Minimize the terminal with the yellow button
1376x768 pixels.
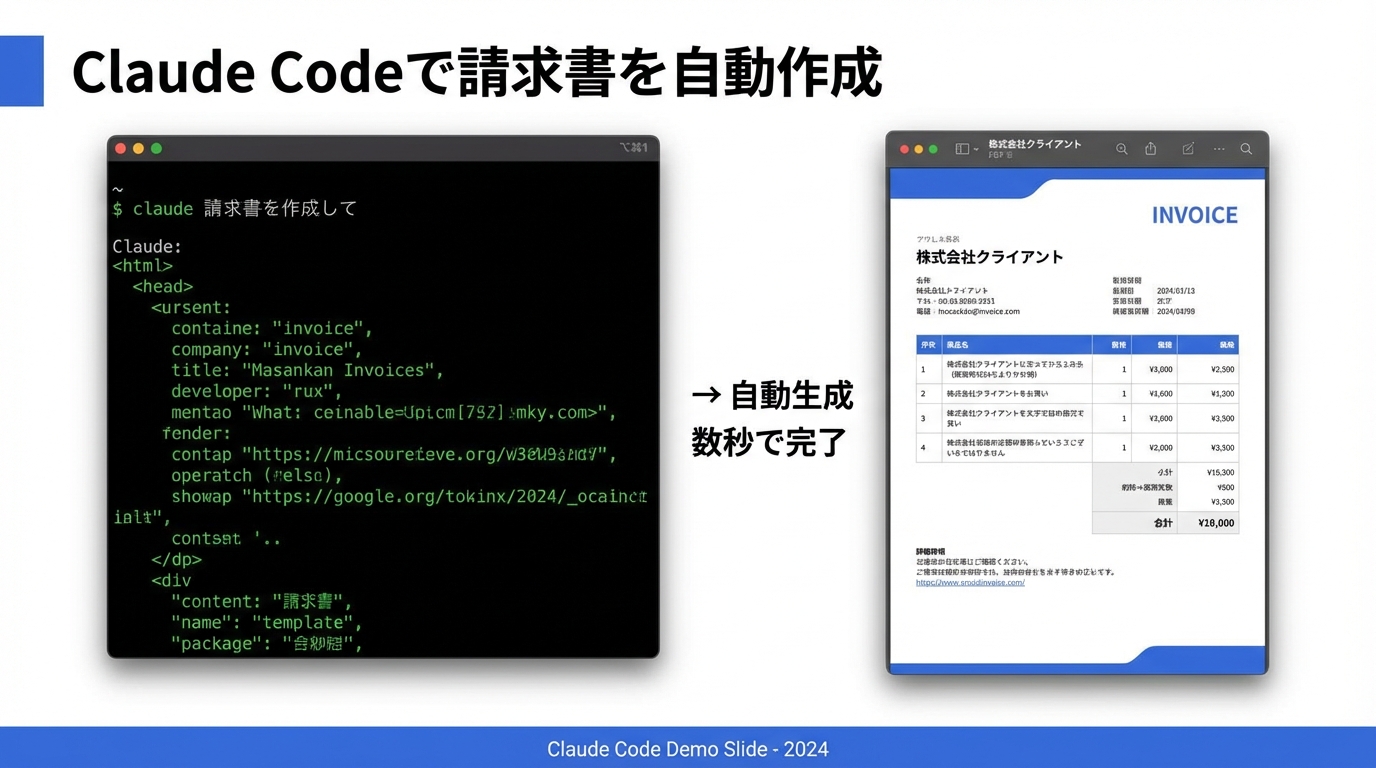point(138,148)
